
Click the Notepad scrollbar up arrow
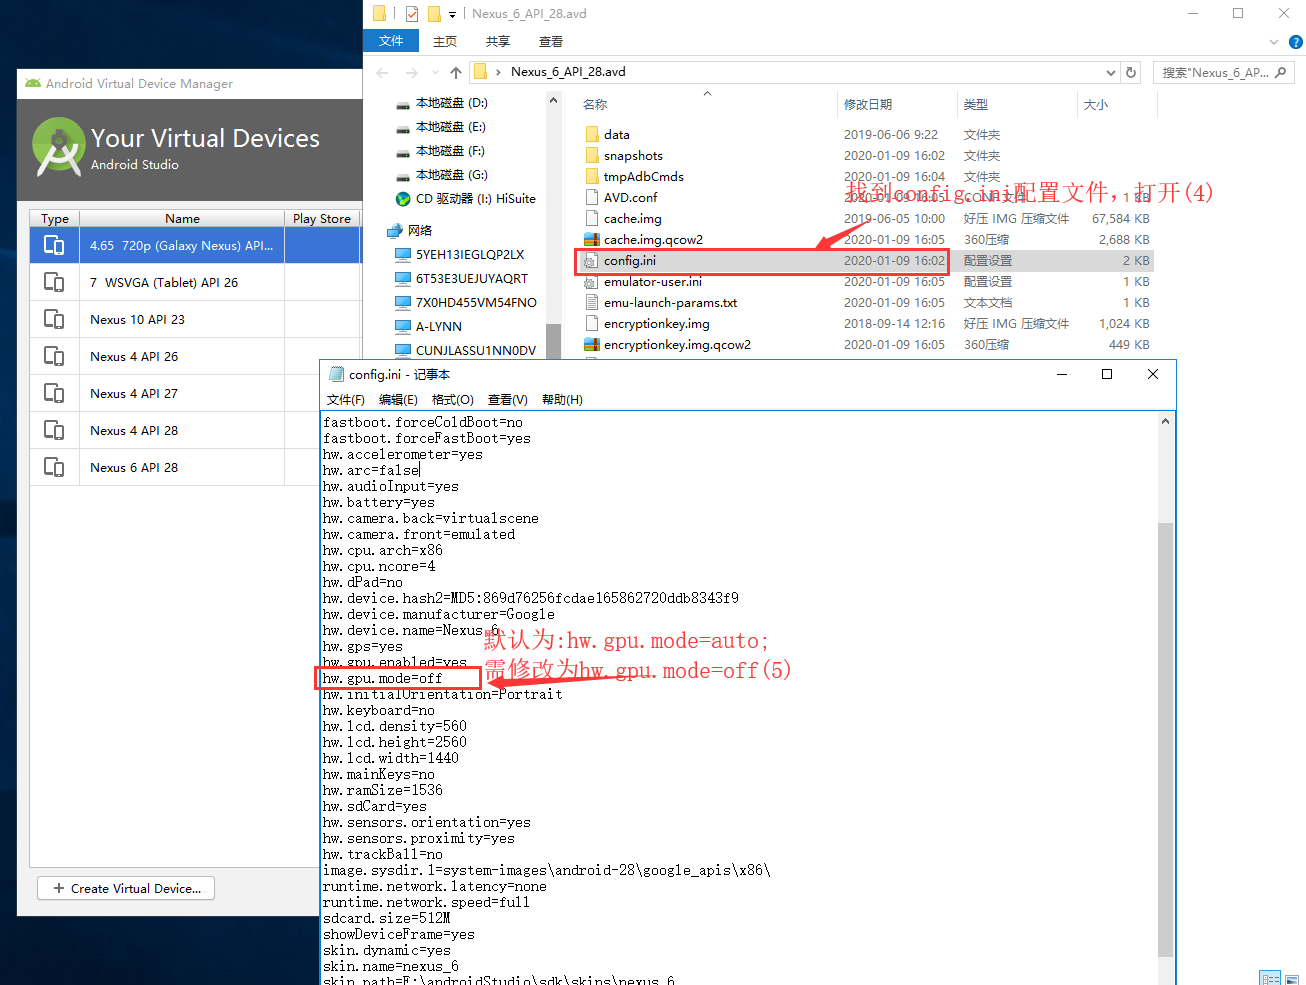click(1165, 421)
